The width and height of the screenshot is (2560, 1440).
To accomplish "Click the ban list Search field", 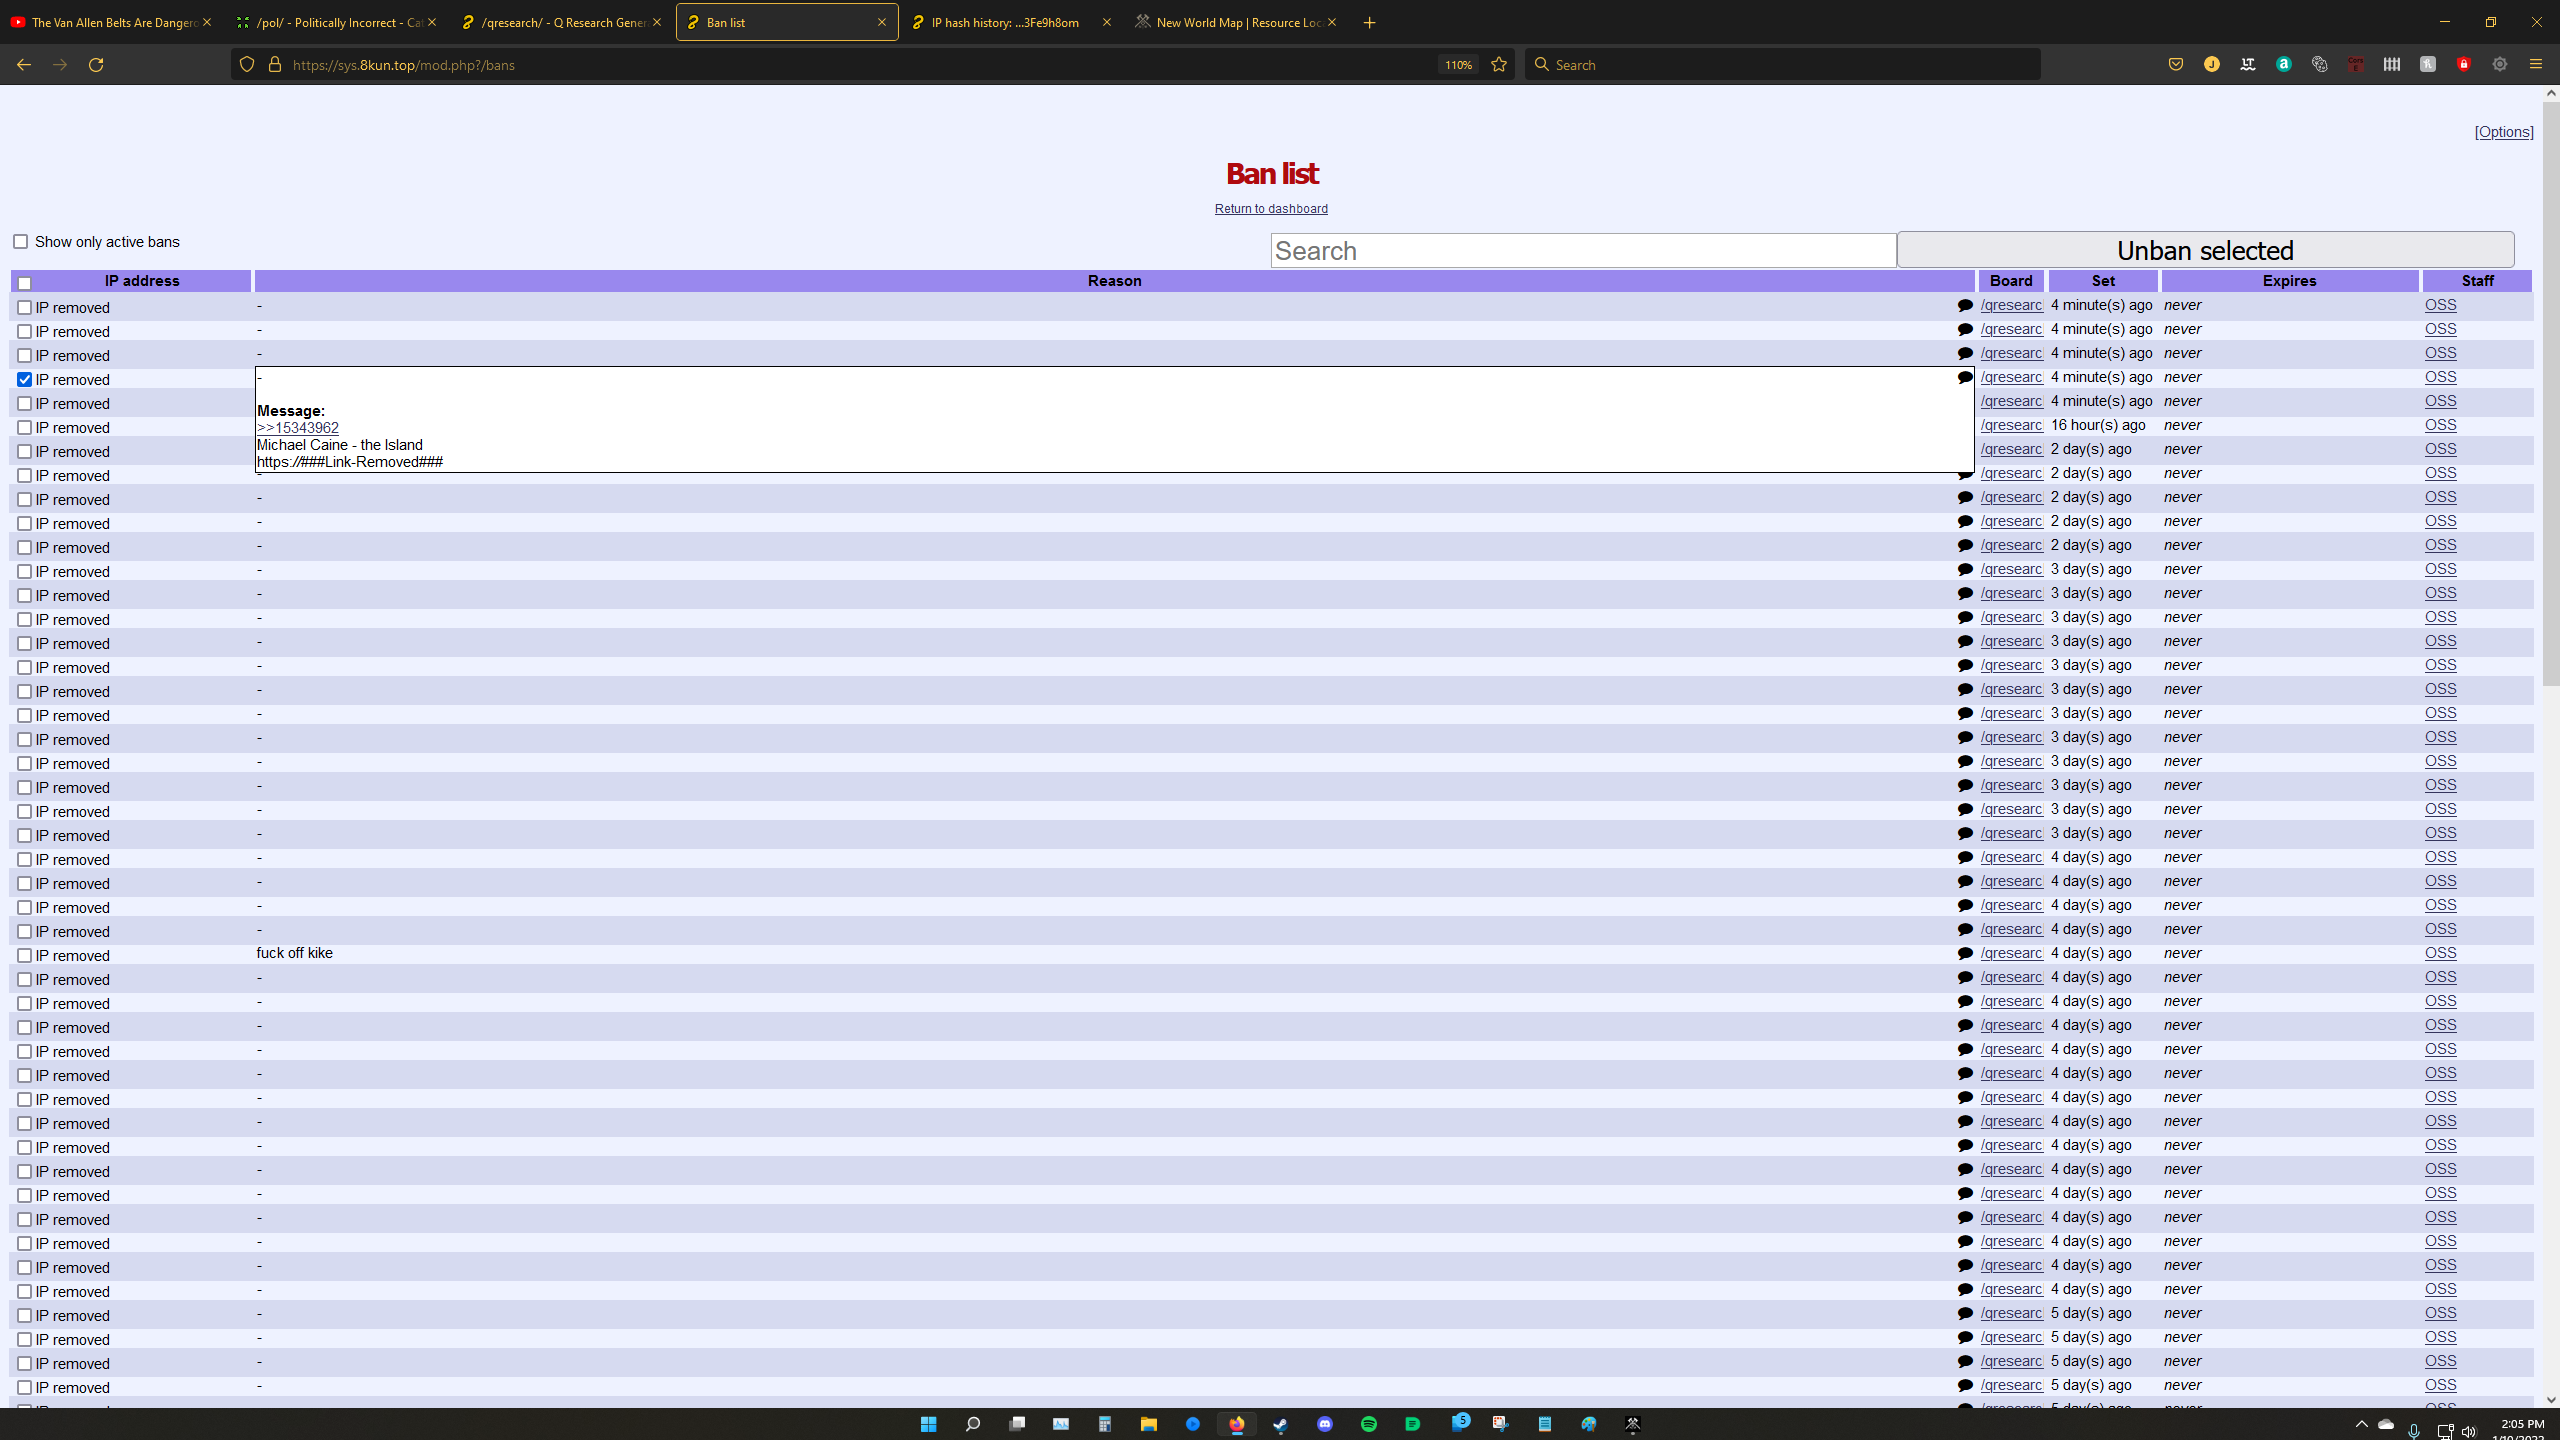I will [1583, 251].
